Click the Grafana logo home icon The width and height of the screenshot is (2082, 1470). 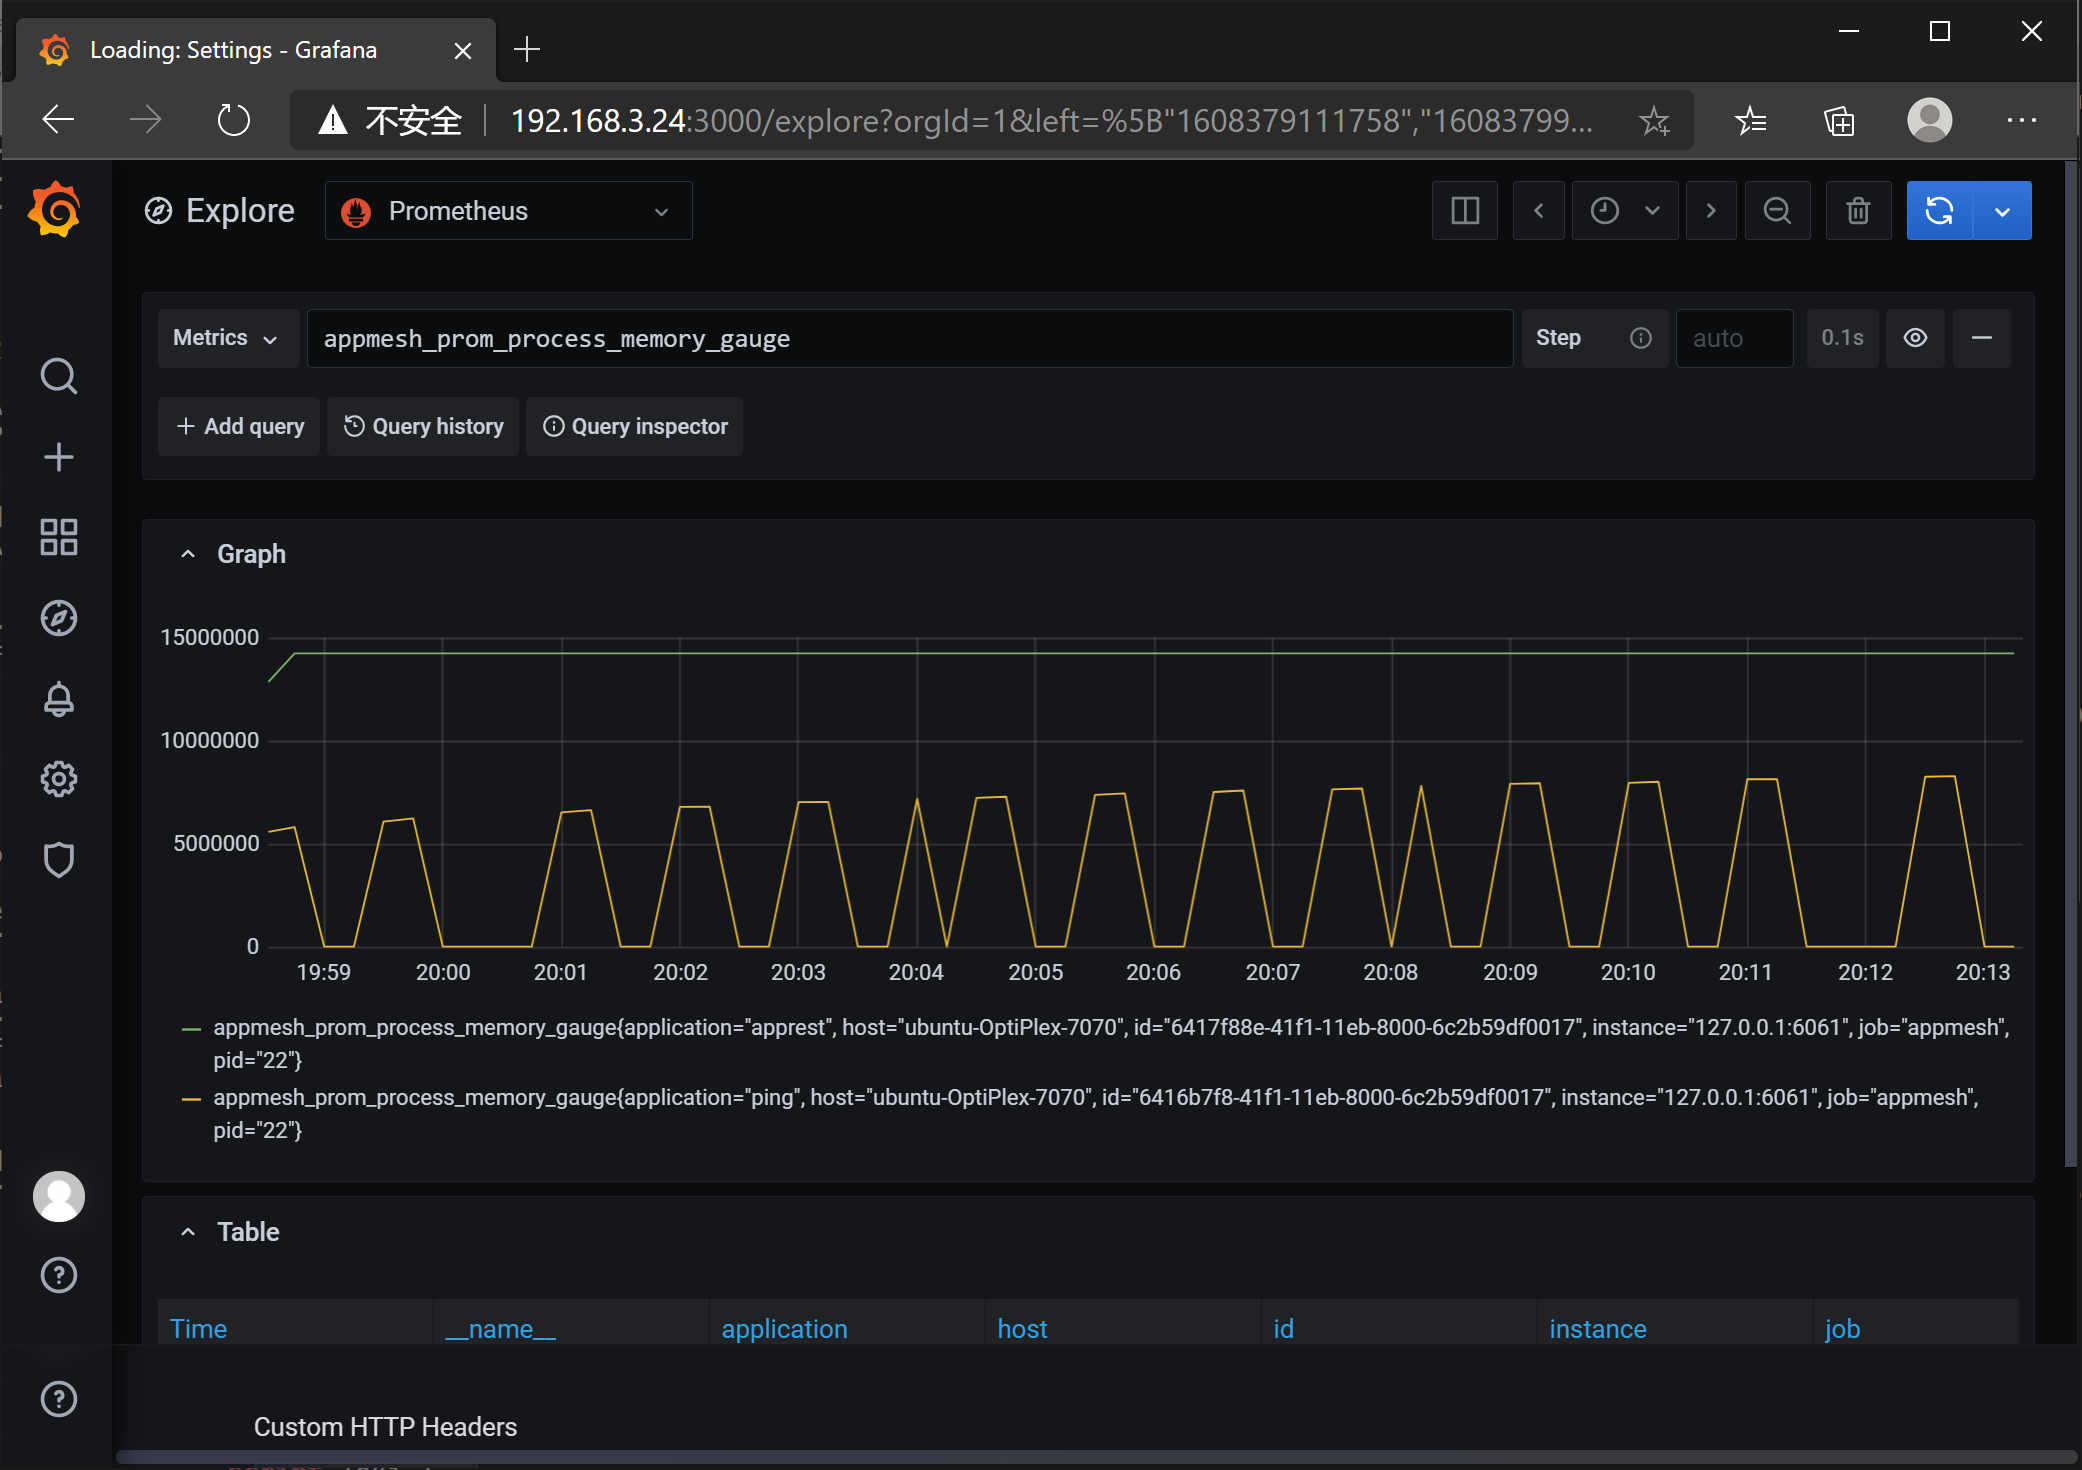[55, 210]
